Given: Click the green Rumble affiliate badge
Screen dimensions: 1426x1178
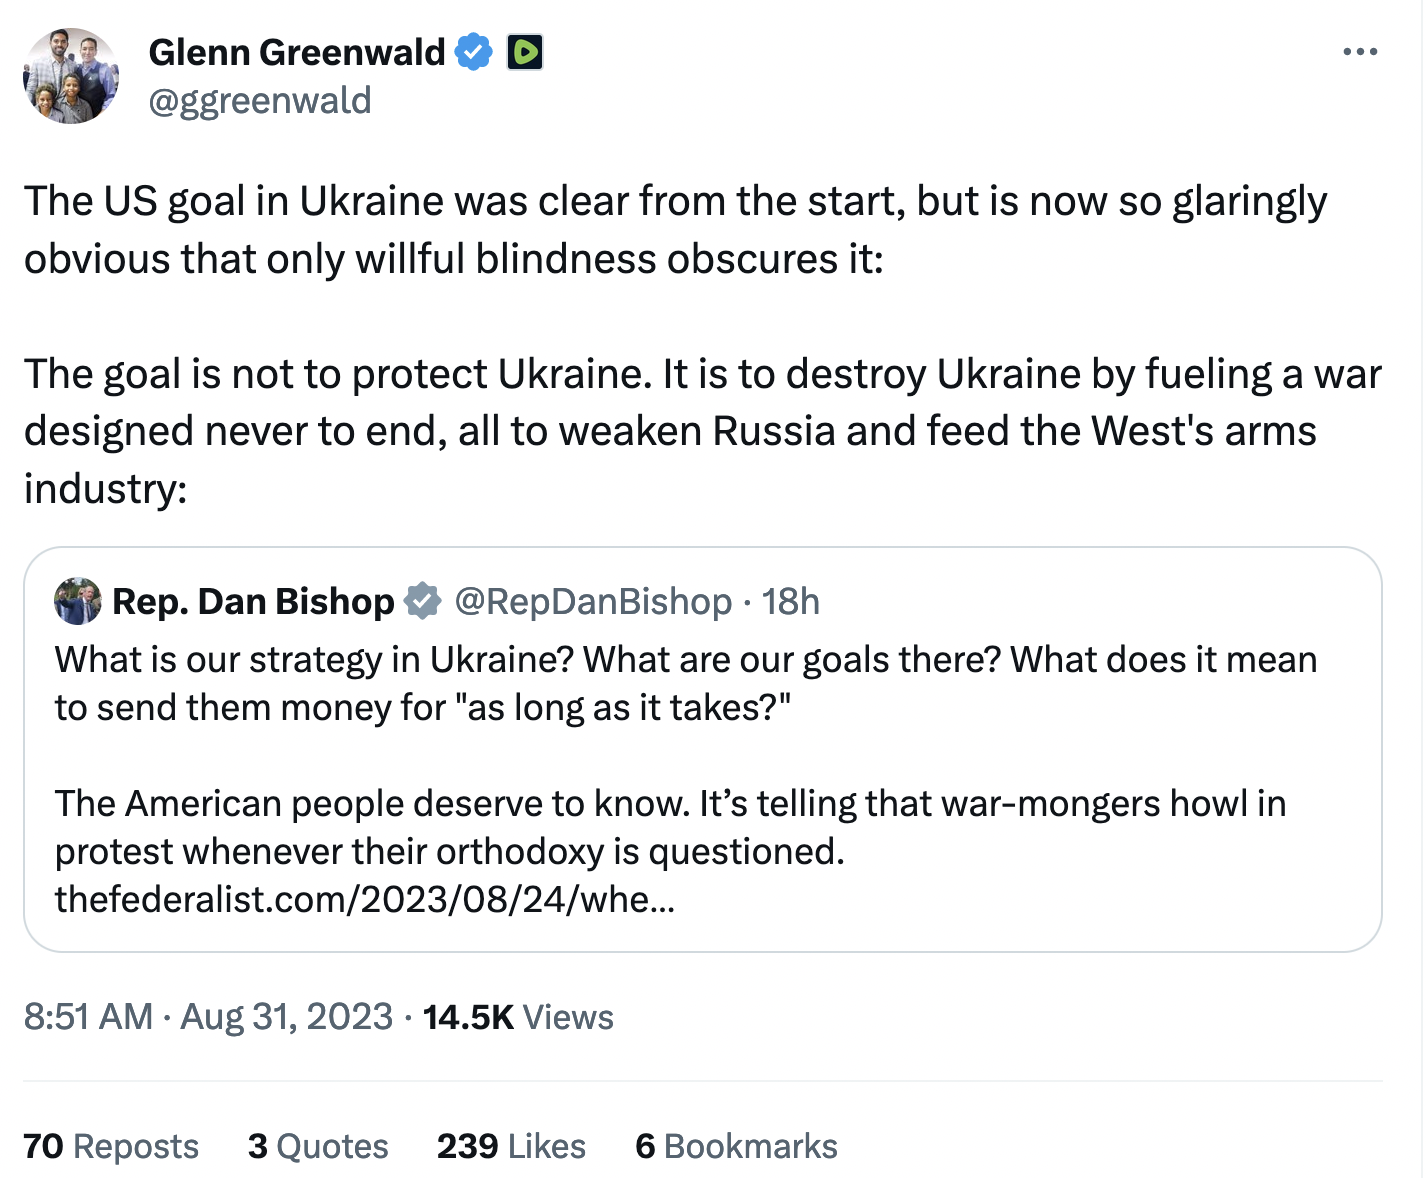Looking at the screenshot, I should [x=525, y=52].
